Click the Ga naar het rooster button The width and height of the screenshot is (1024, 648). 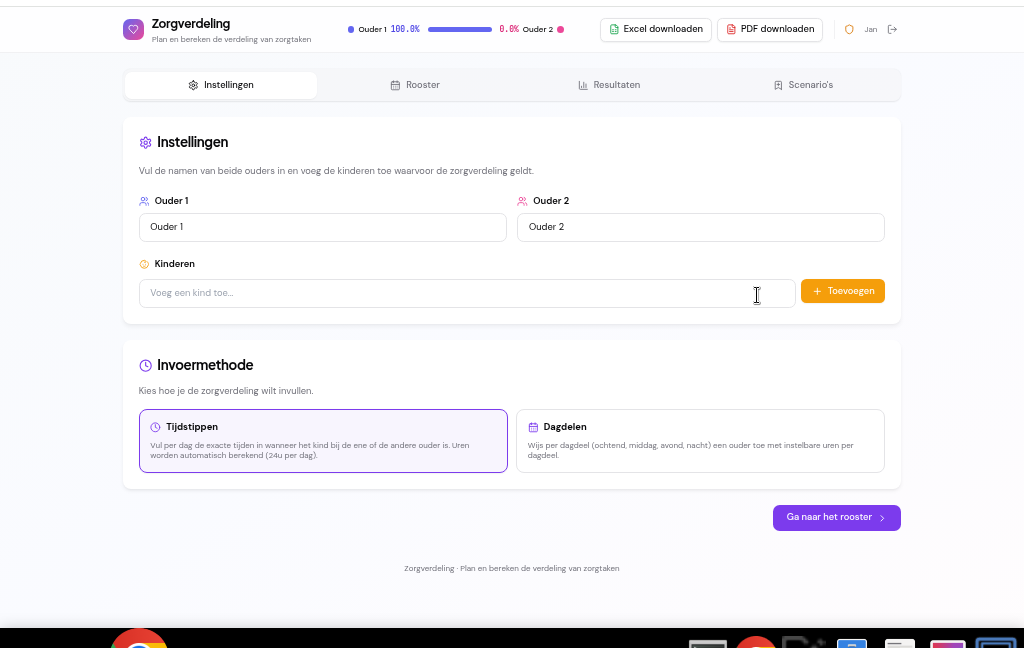tap(836, 517)
